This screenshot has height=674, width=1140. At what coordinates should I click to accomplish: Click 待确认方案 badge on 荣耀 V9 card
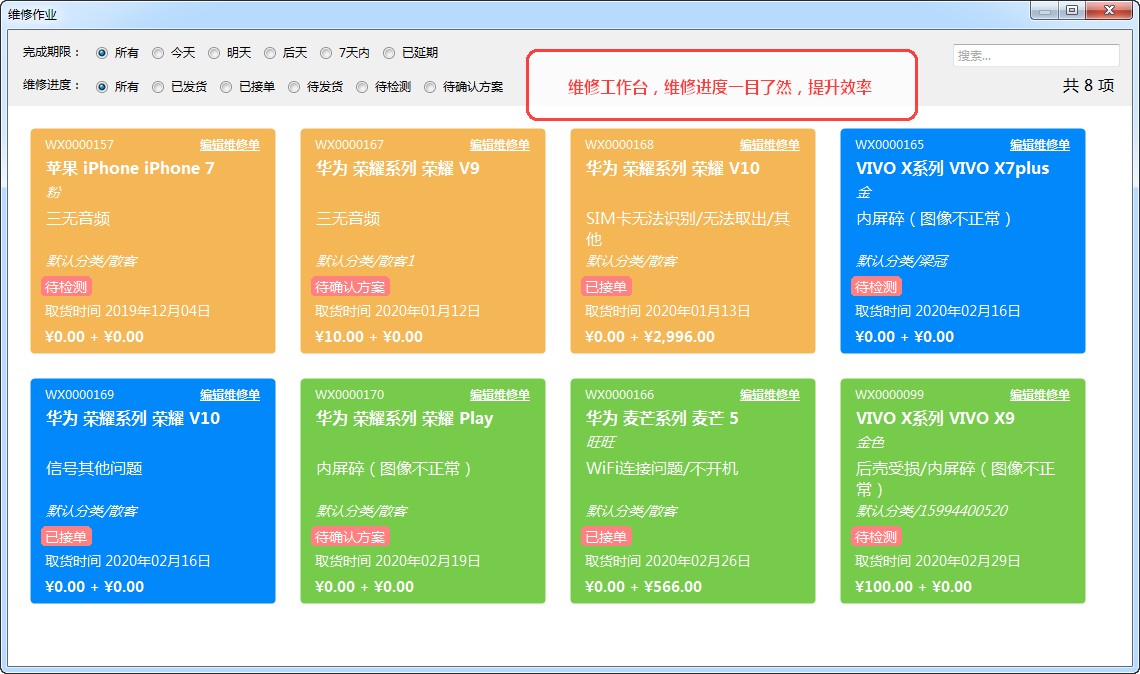point(350,287)
